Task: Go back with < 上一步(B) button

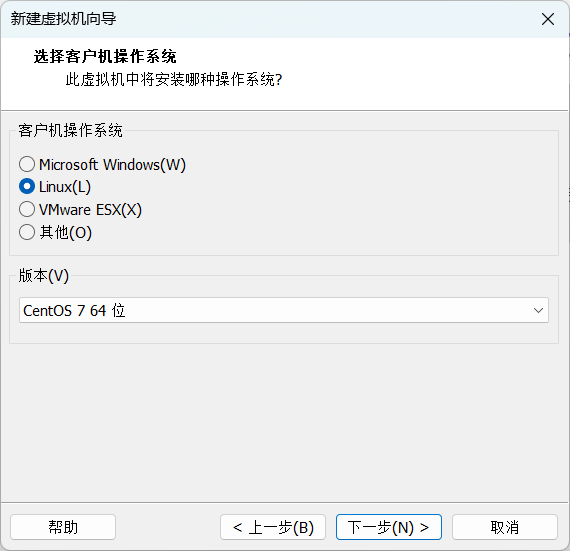Action: coord(273,527)
